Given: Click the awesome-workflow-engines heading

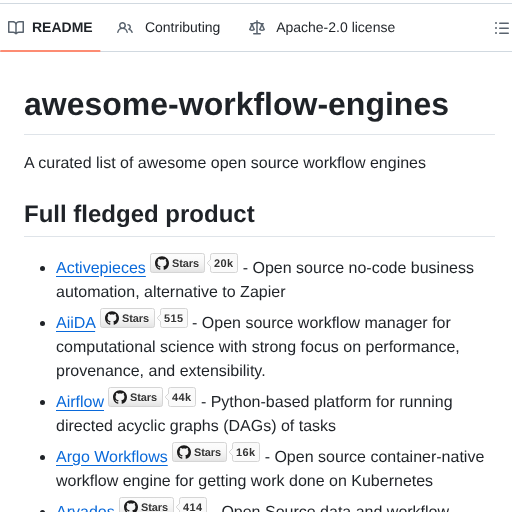Looking at the screenshot, I should point(236,105).
